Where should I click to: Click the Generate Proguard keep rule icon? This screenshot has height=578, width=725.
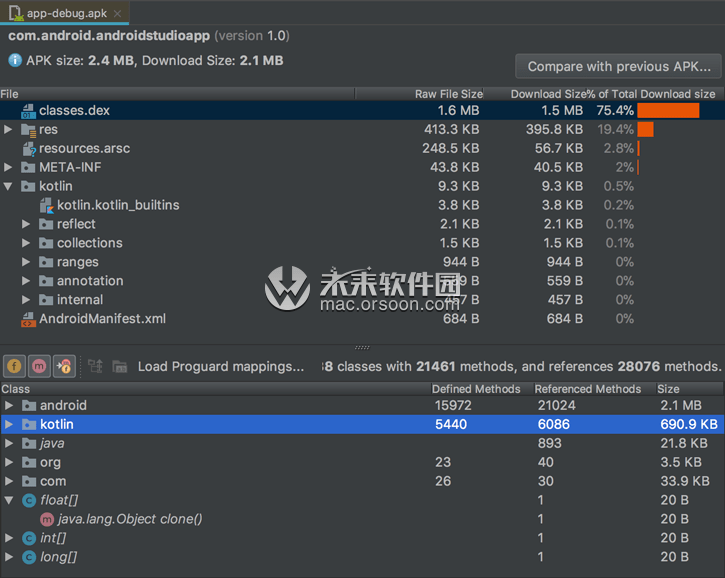(120, 367)
